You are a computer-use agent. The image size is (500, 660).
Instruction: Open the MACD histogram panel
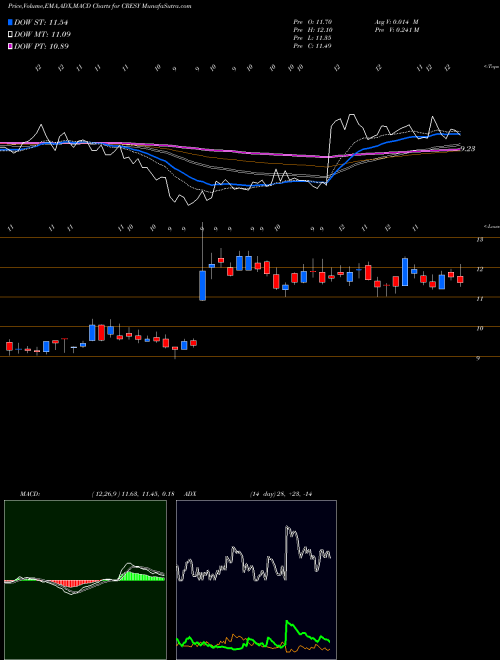pyautogui.click(x=85, y=580)
